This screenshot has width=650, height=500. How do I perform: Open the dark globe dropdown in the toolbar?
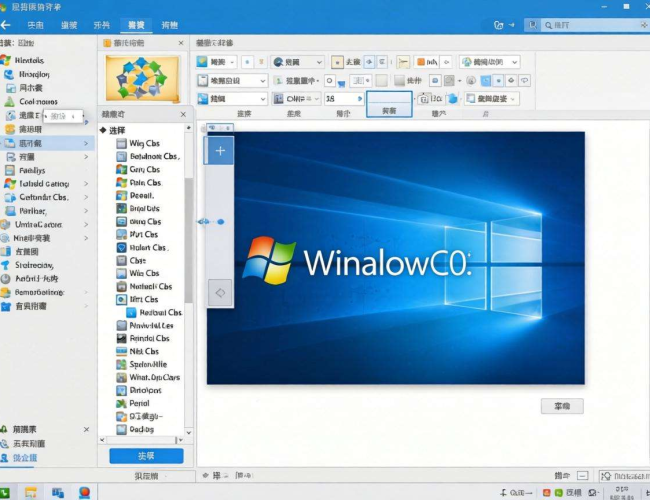[x=297, y=62]
